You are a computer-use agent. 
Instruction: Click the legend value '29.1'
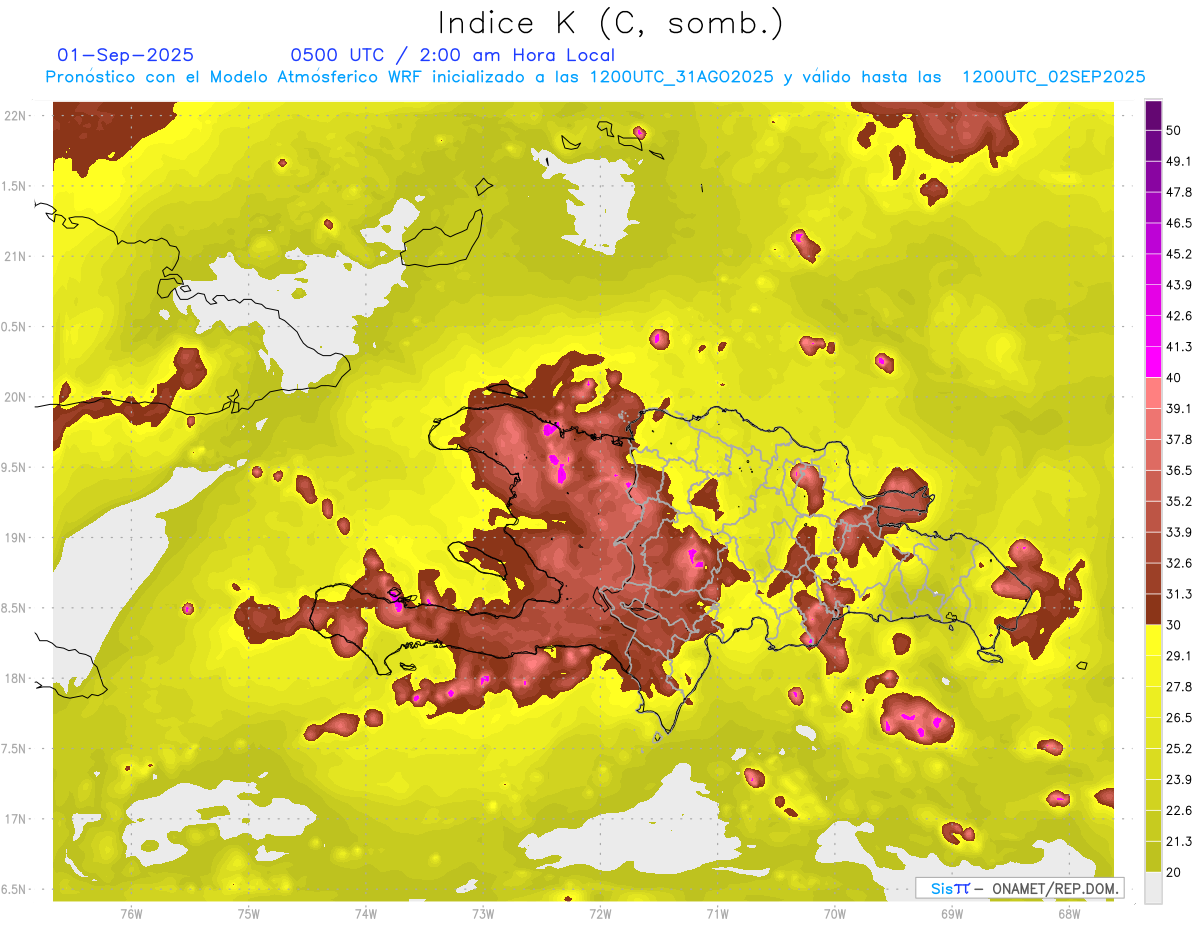(1179, 656)
